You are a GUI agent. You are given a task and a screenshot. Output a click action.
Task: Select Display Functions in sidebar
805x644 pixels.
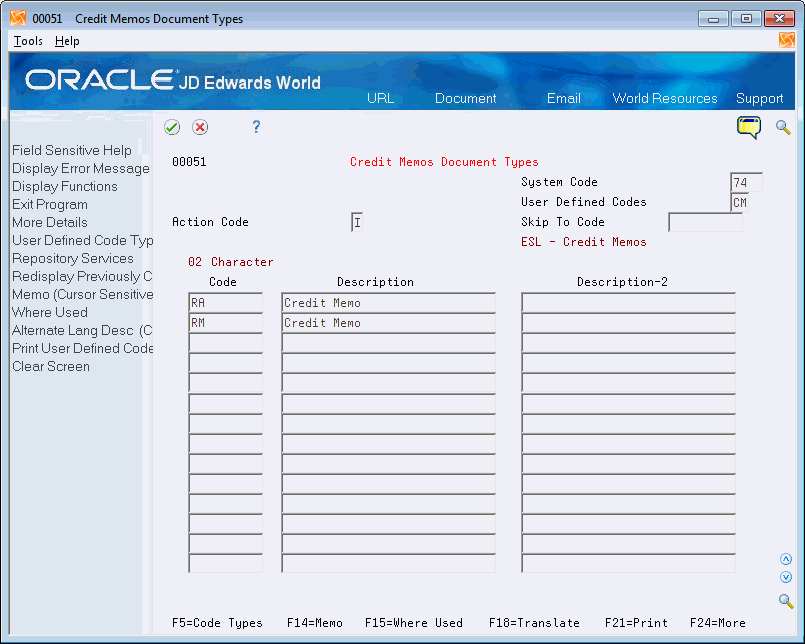[65, 186]
